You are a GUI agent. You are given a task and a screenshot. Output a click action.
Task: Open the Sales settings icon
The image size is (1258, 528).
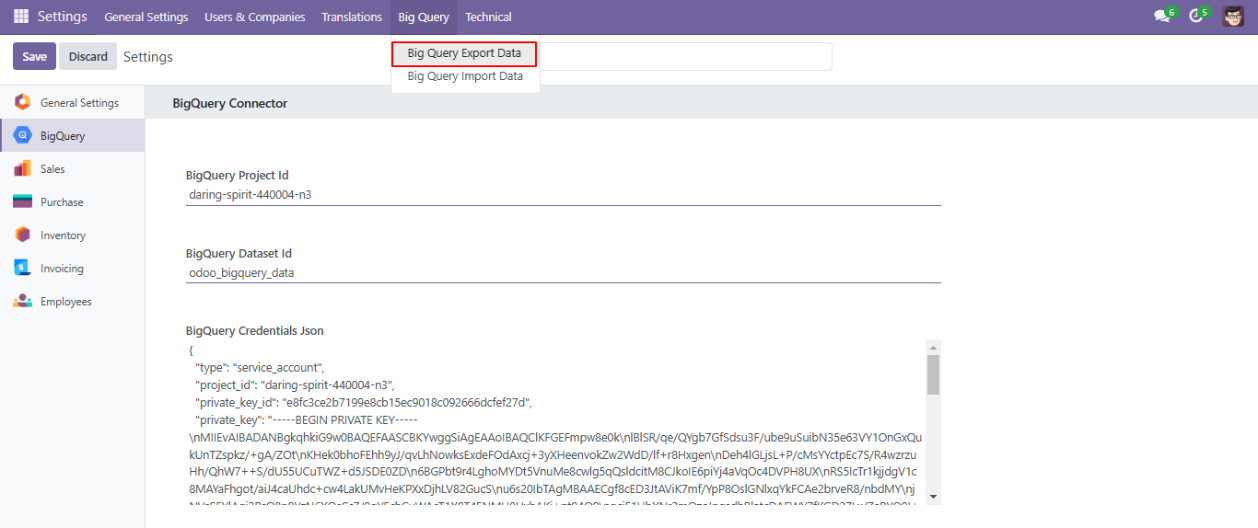click(22, 169)
